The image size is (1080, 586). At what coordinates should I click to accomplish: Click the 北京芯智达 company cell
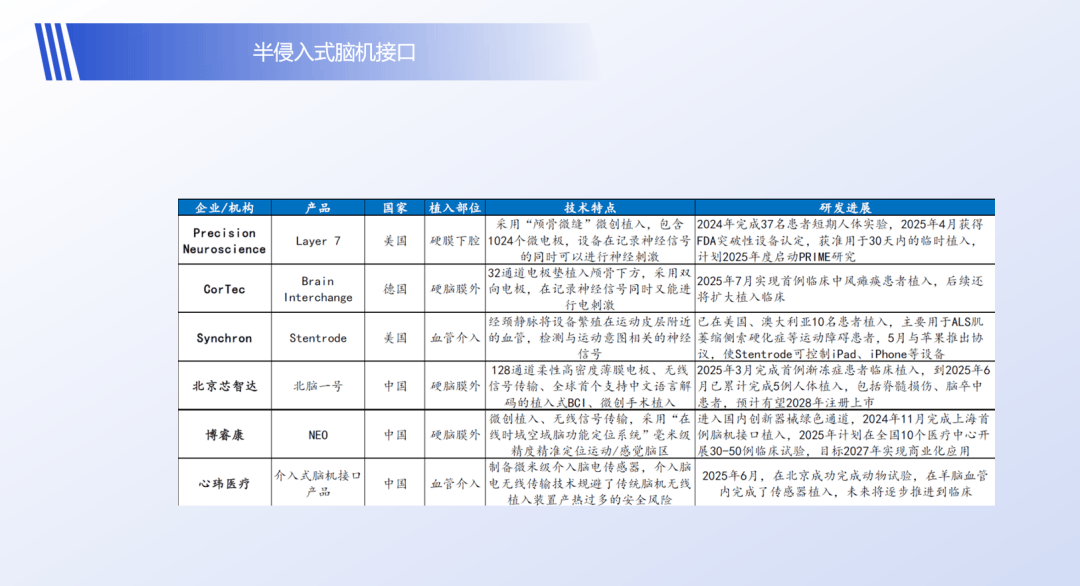pos(225,386)
